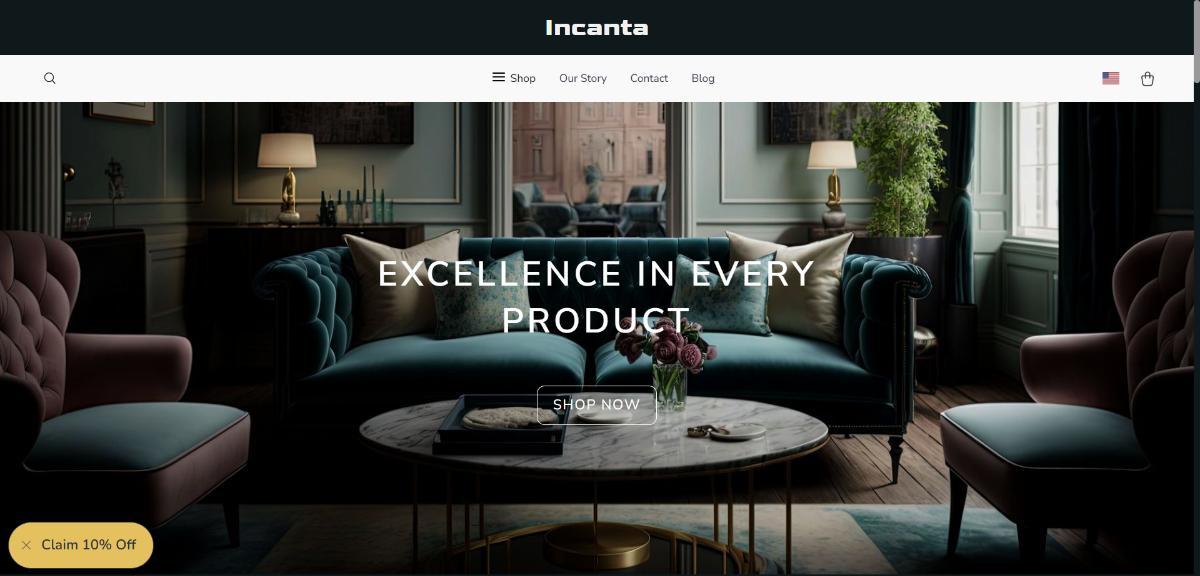Open the Contact page
Viewport: 1200px width, 576px height.
649,78
